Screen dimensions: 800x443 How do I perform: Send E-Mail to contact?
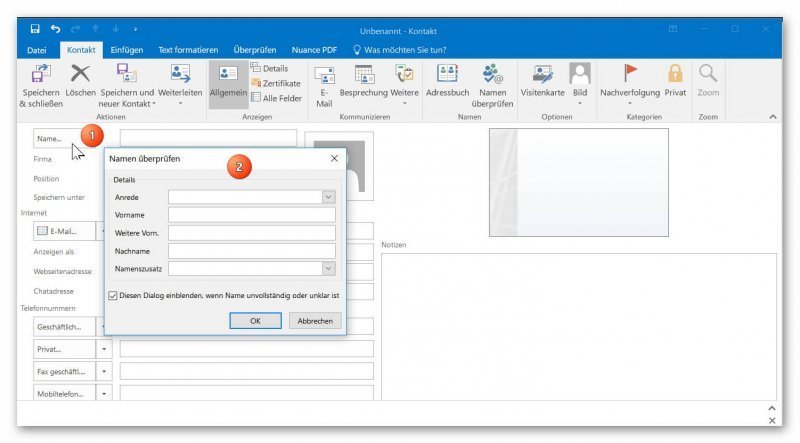pyautogui.click(x=324, y=86)
